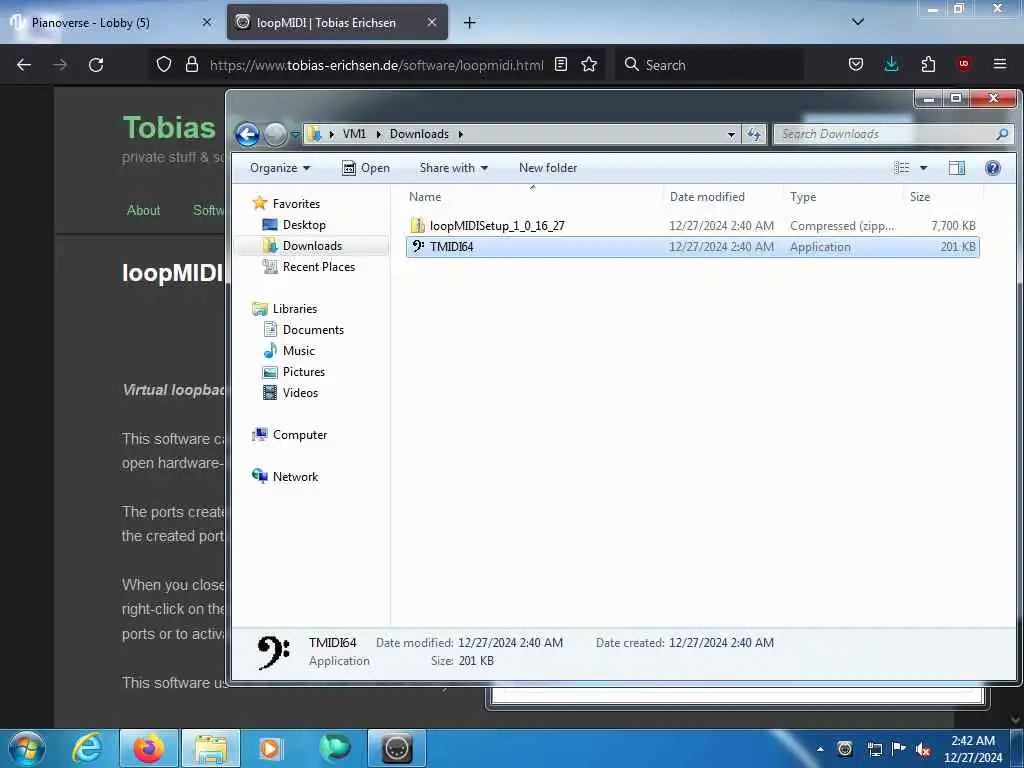Click the TMIDI64 bass clef file icon
Image resolution: width=1024 pixels, height=768 pixels.
pos(418,246)
